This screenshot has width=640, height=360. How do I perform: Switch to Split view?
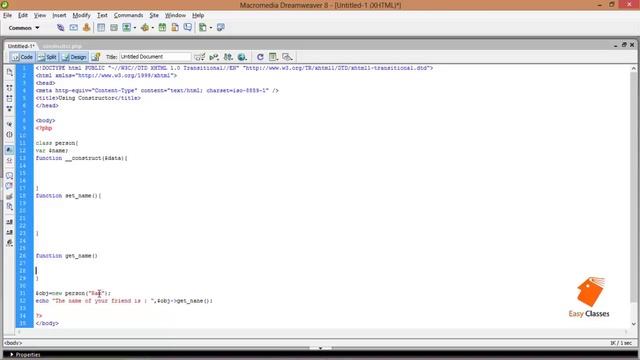tap(47, 57)
